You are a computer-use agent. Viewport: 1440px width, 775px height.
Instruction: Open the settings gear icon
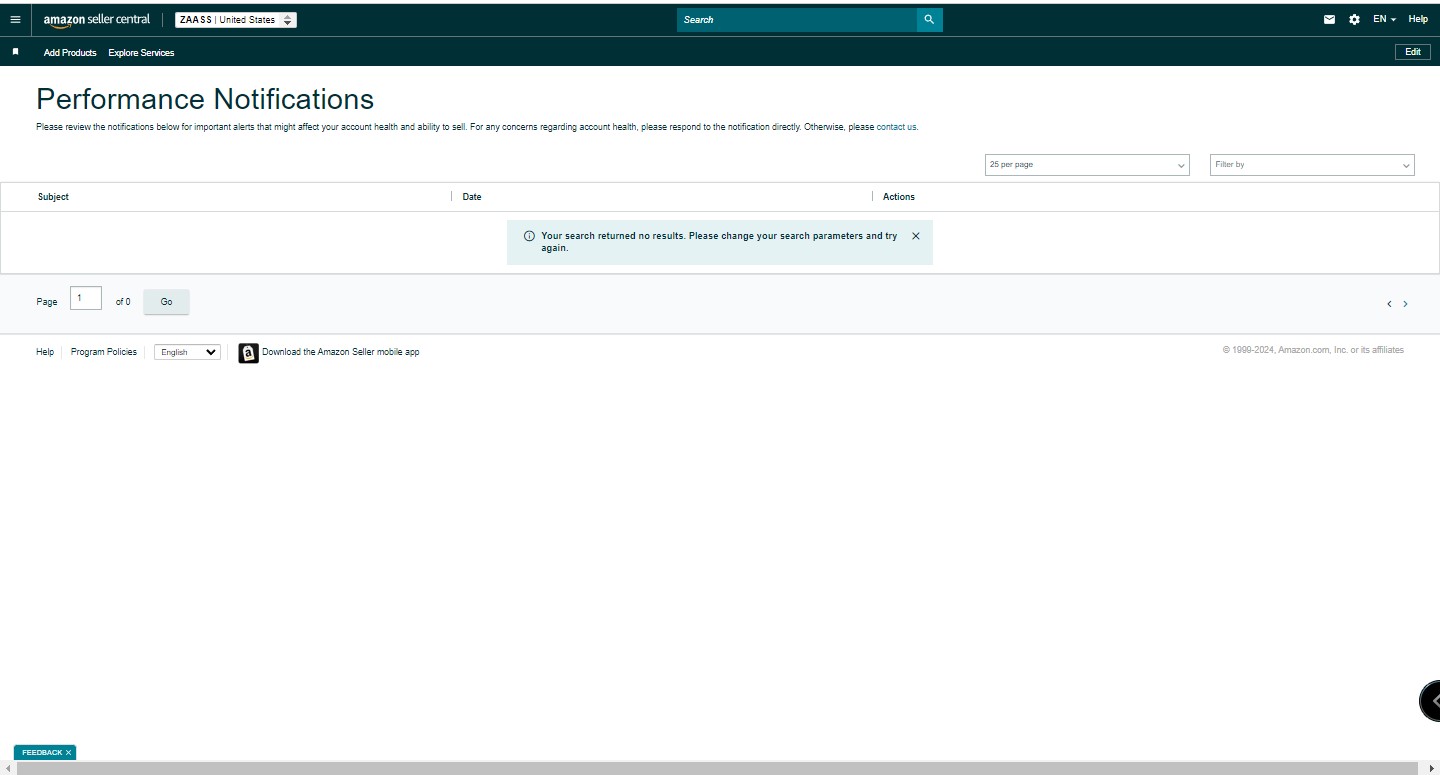[1354, 19]
